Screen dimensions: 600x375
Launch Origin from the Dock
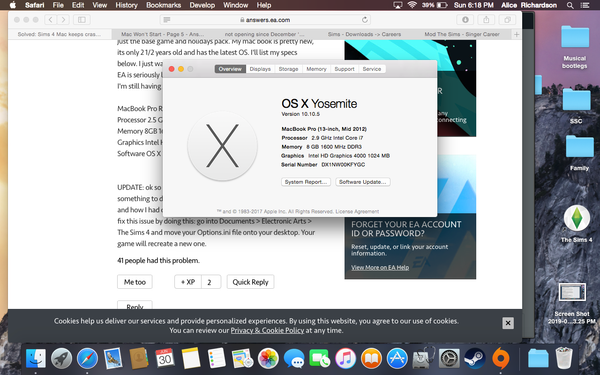click(501, 359)
